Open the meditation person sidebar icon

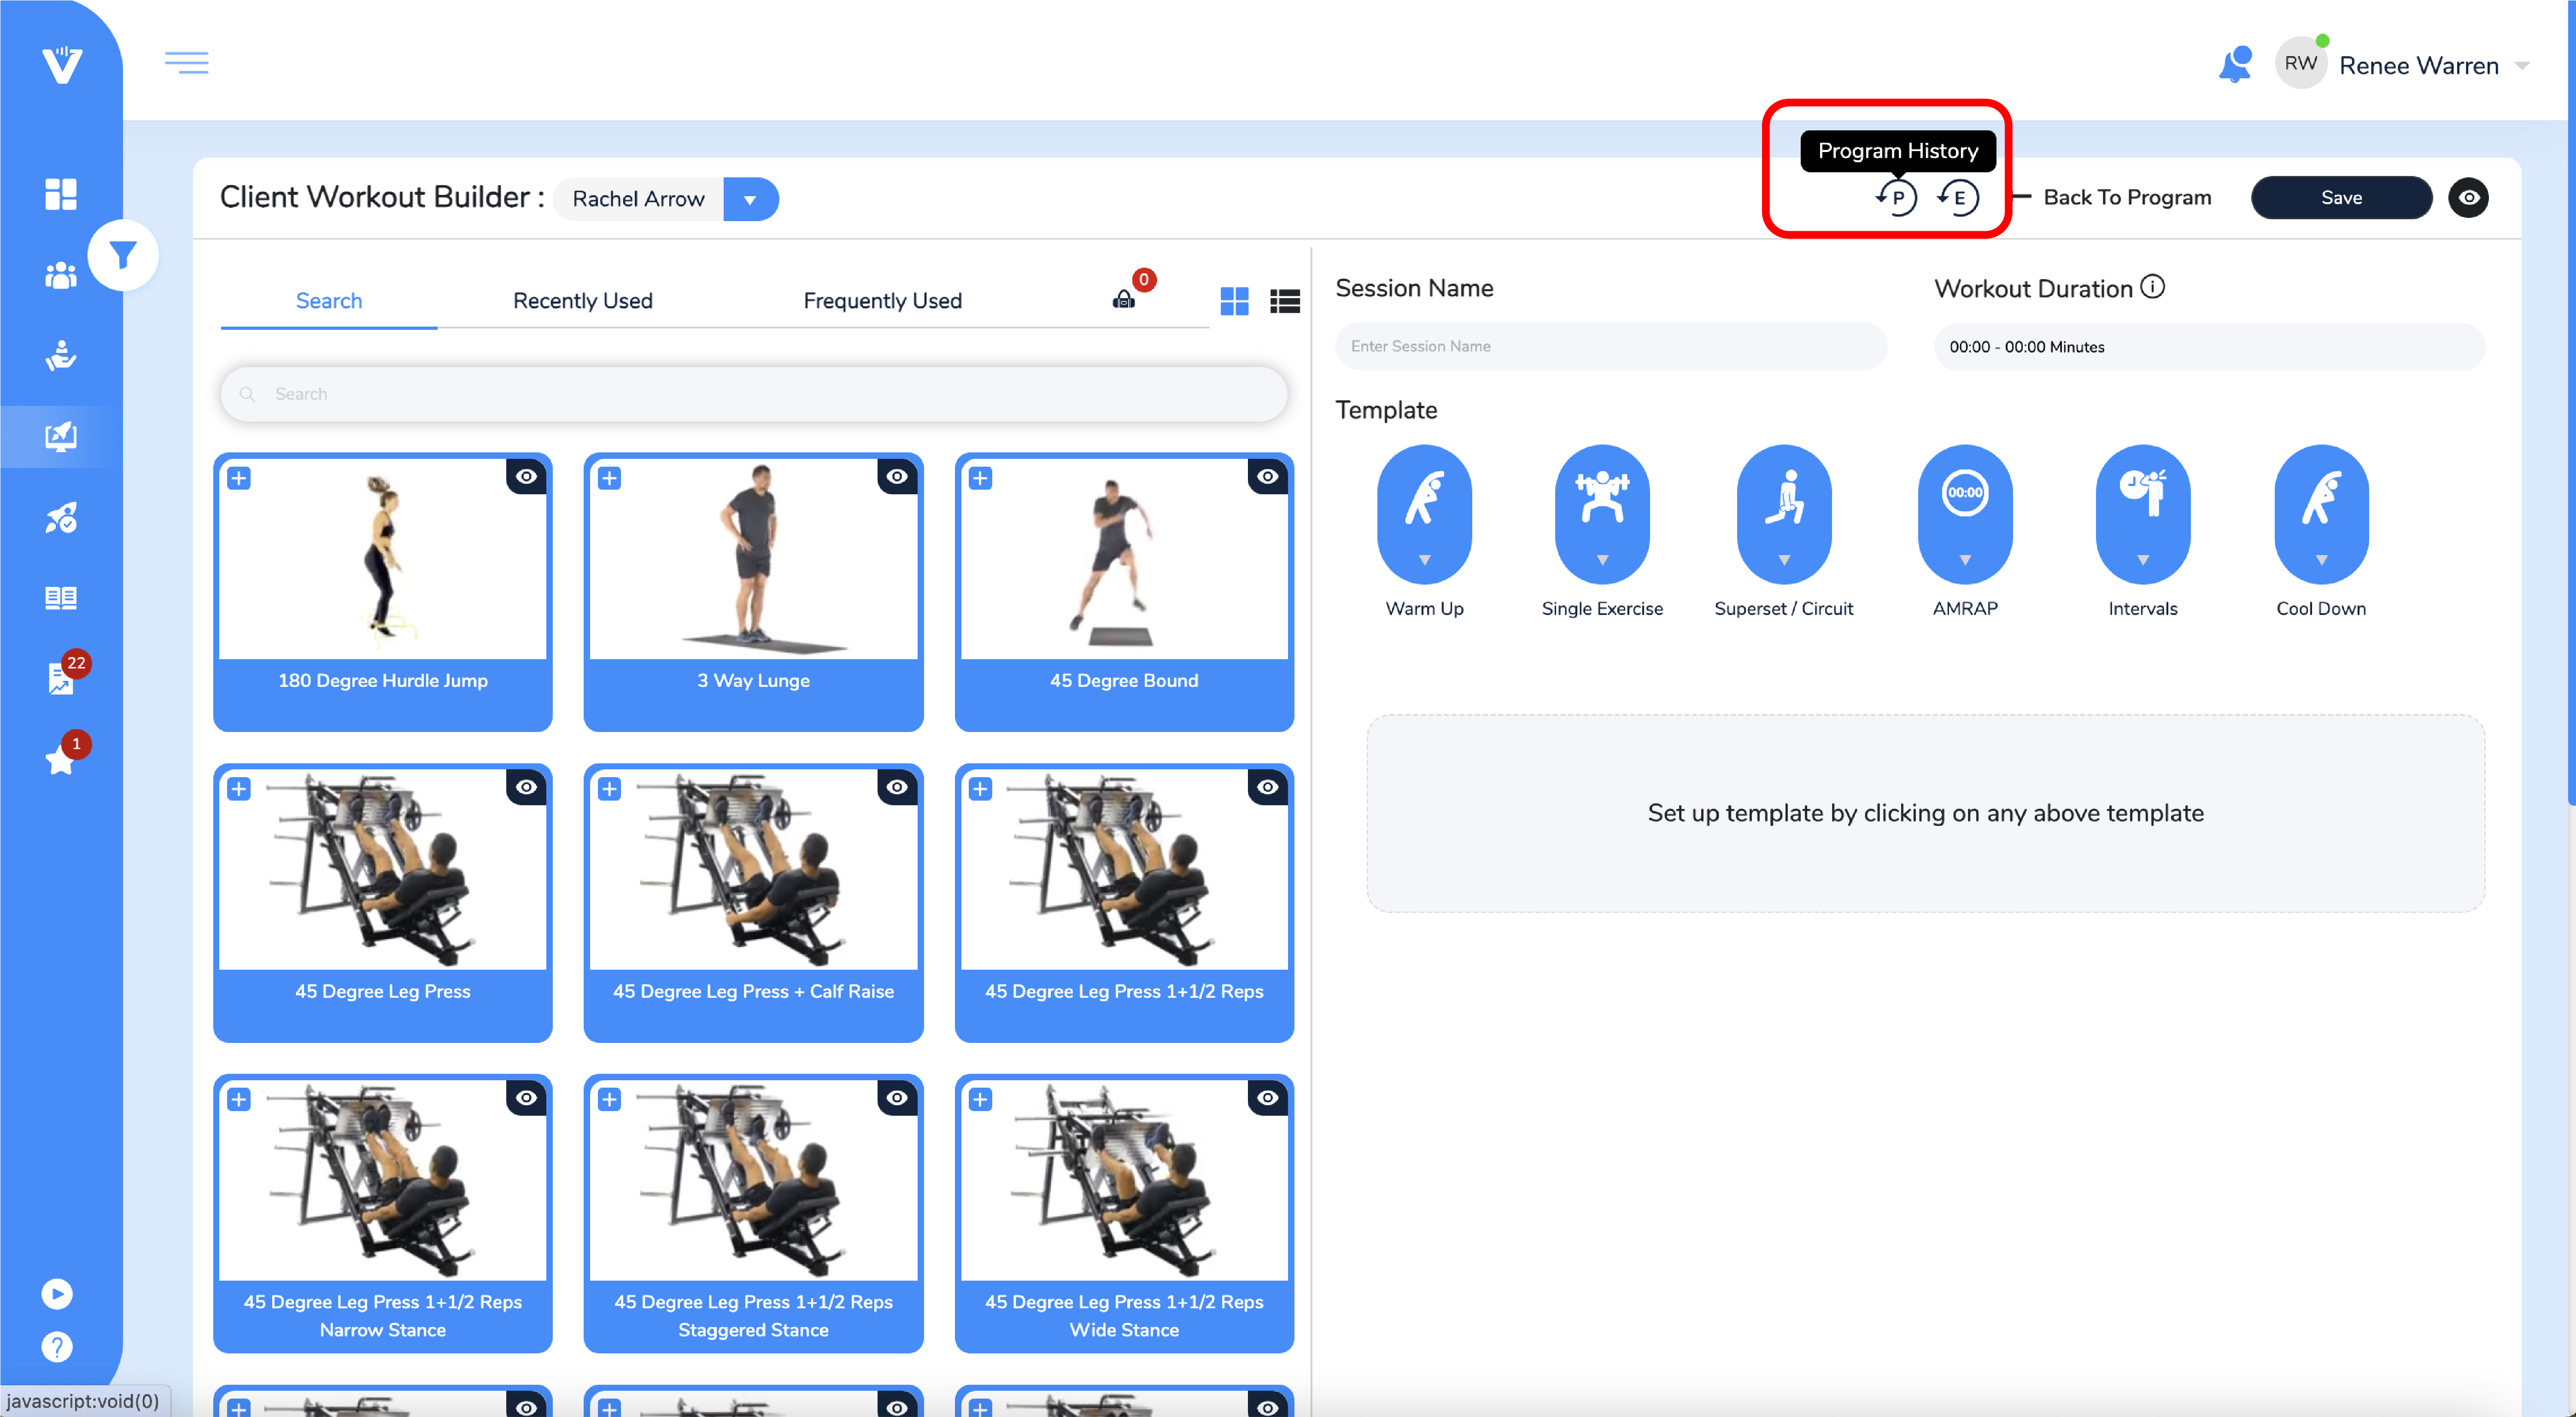(61, 356)
